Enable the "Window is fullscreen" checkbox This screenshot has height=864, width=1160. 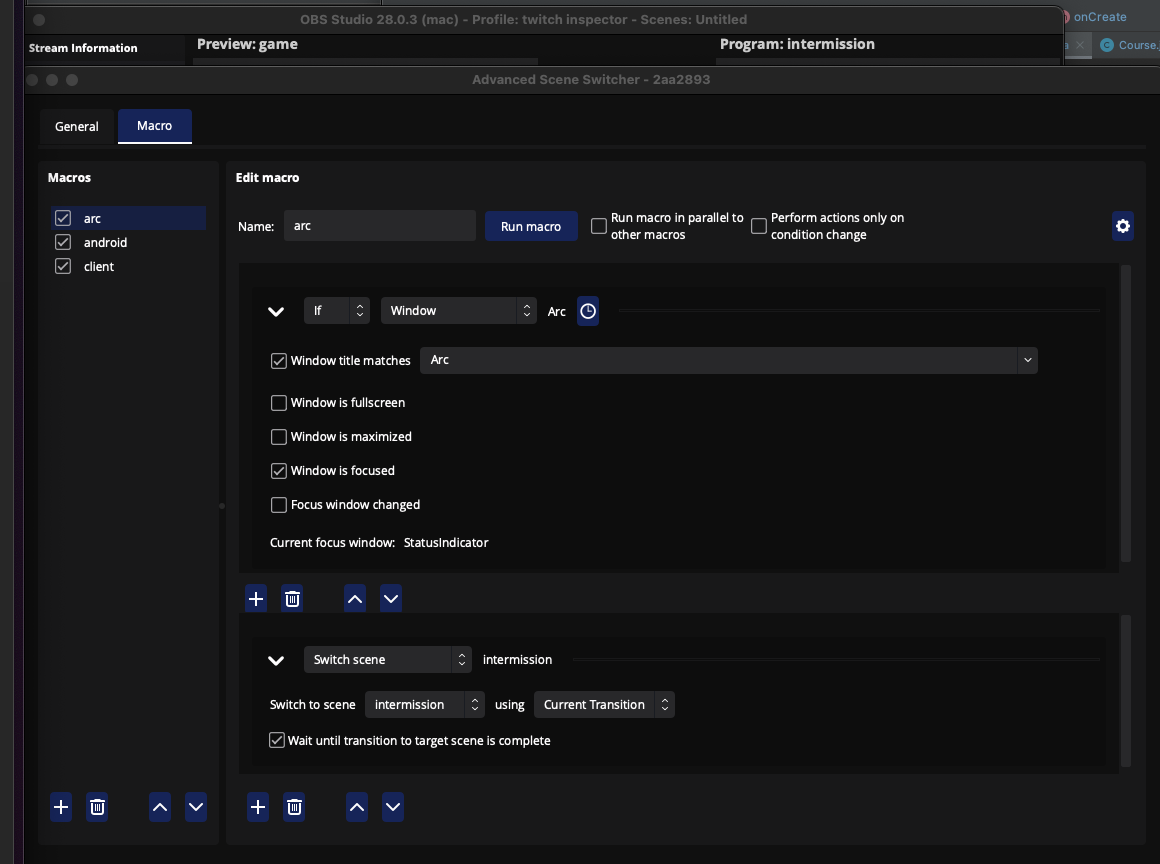pos(279,403)
